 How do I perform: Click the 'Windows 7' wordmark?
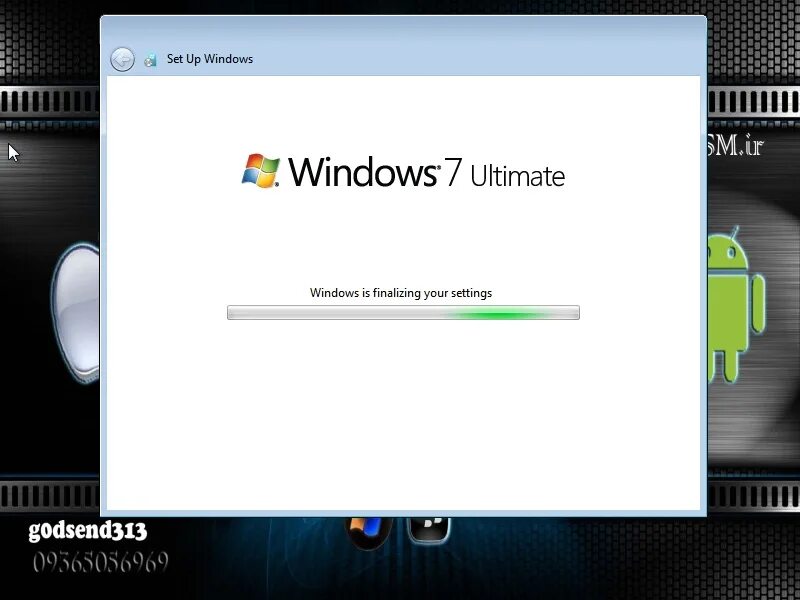coord(375,171)
